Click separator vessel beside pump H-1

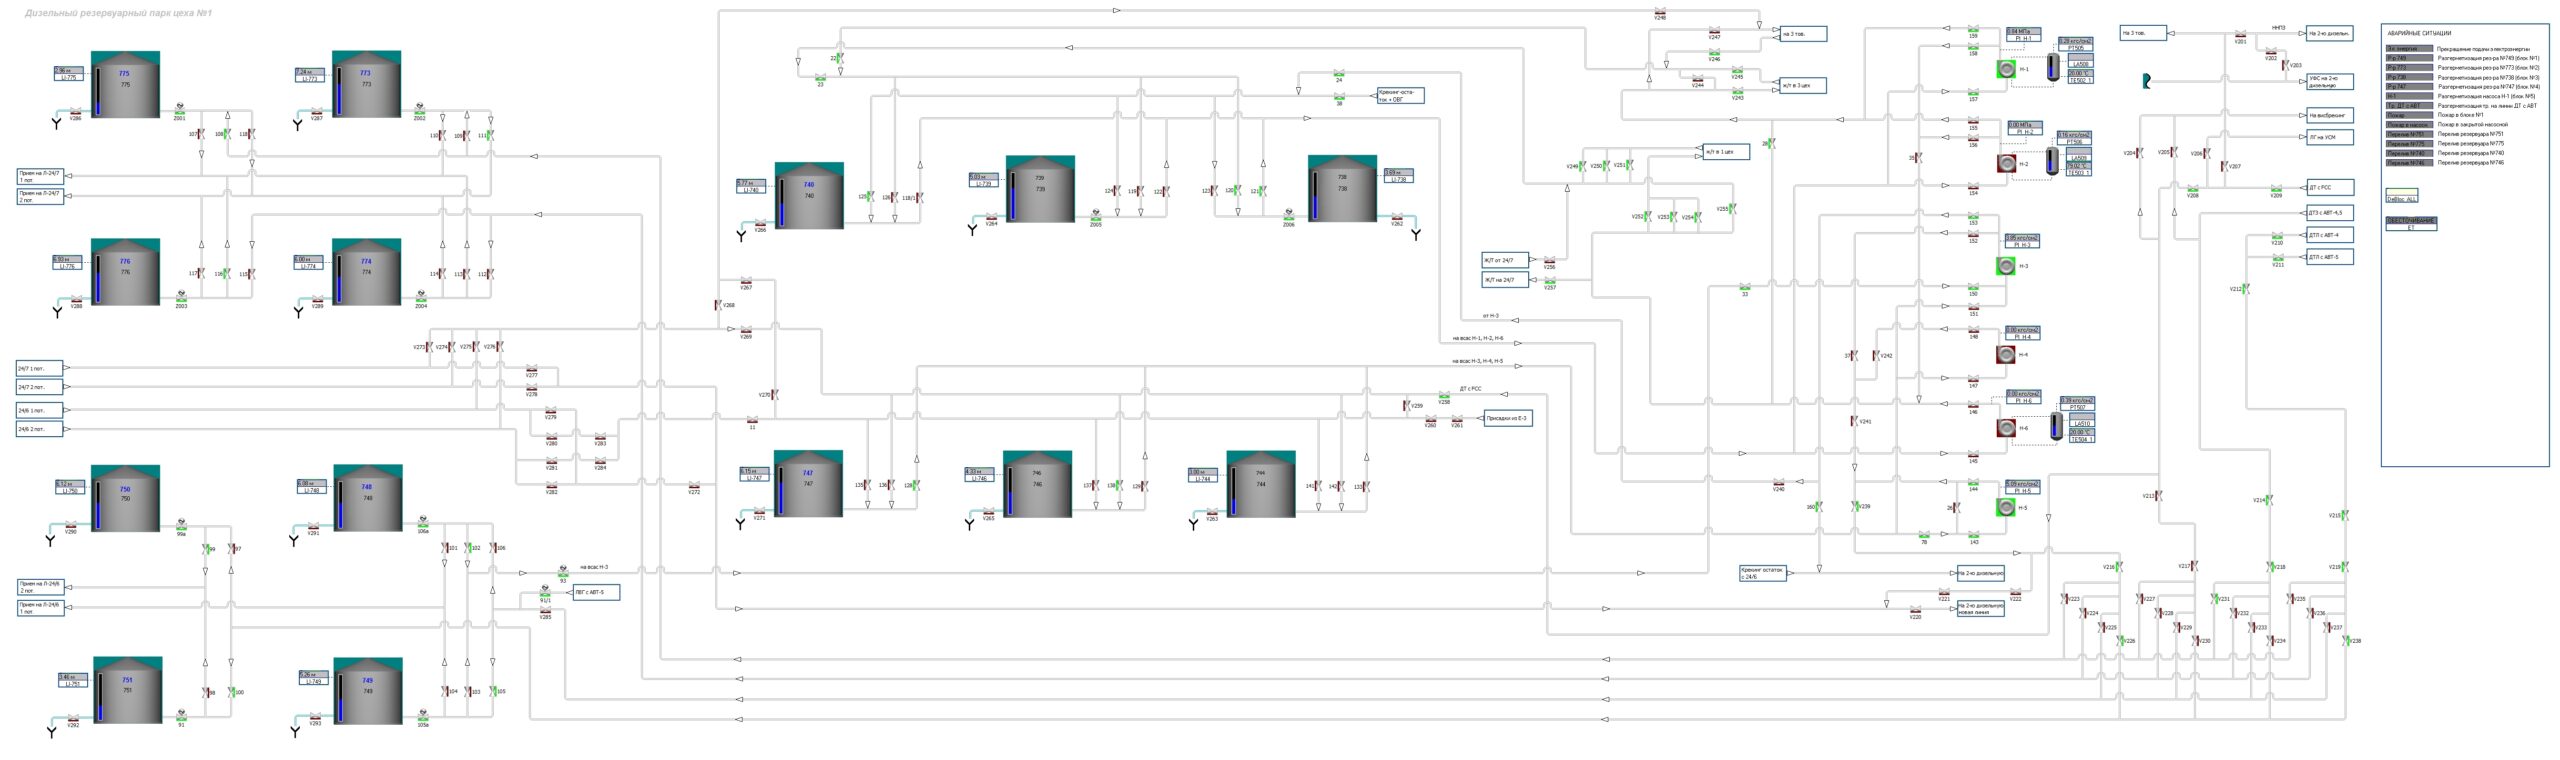[x=2055, y=67]
